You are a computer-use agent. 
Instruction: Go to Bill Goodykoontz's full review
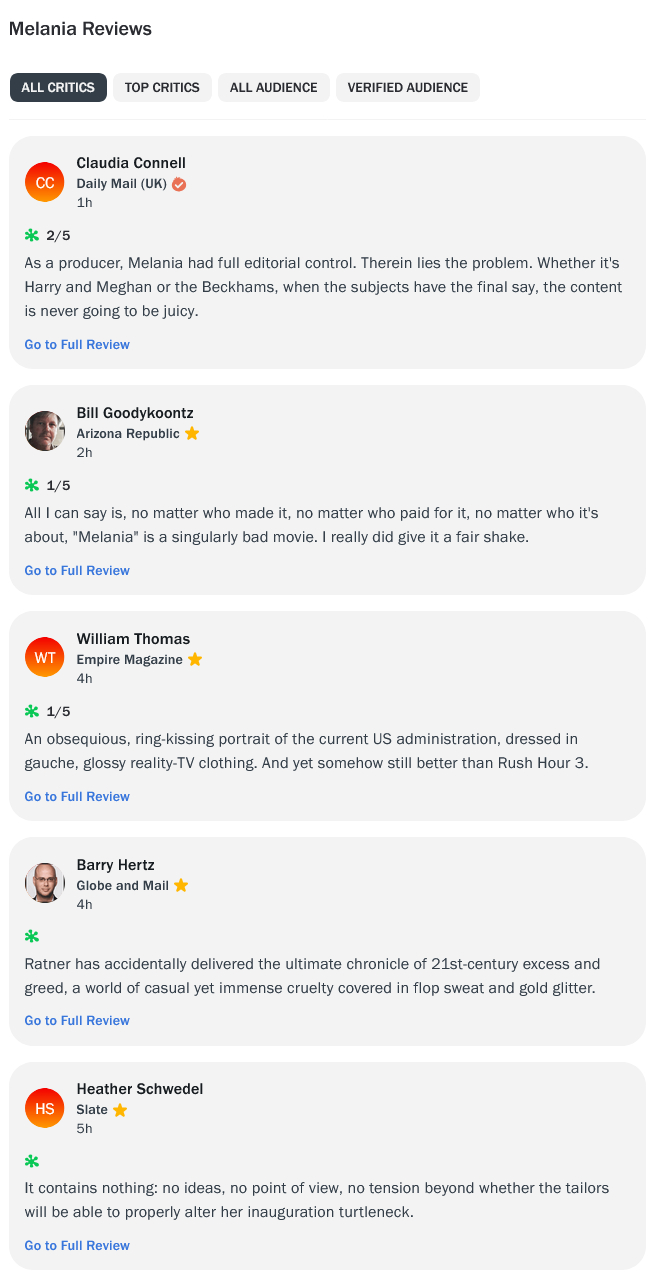(77, 571)
